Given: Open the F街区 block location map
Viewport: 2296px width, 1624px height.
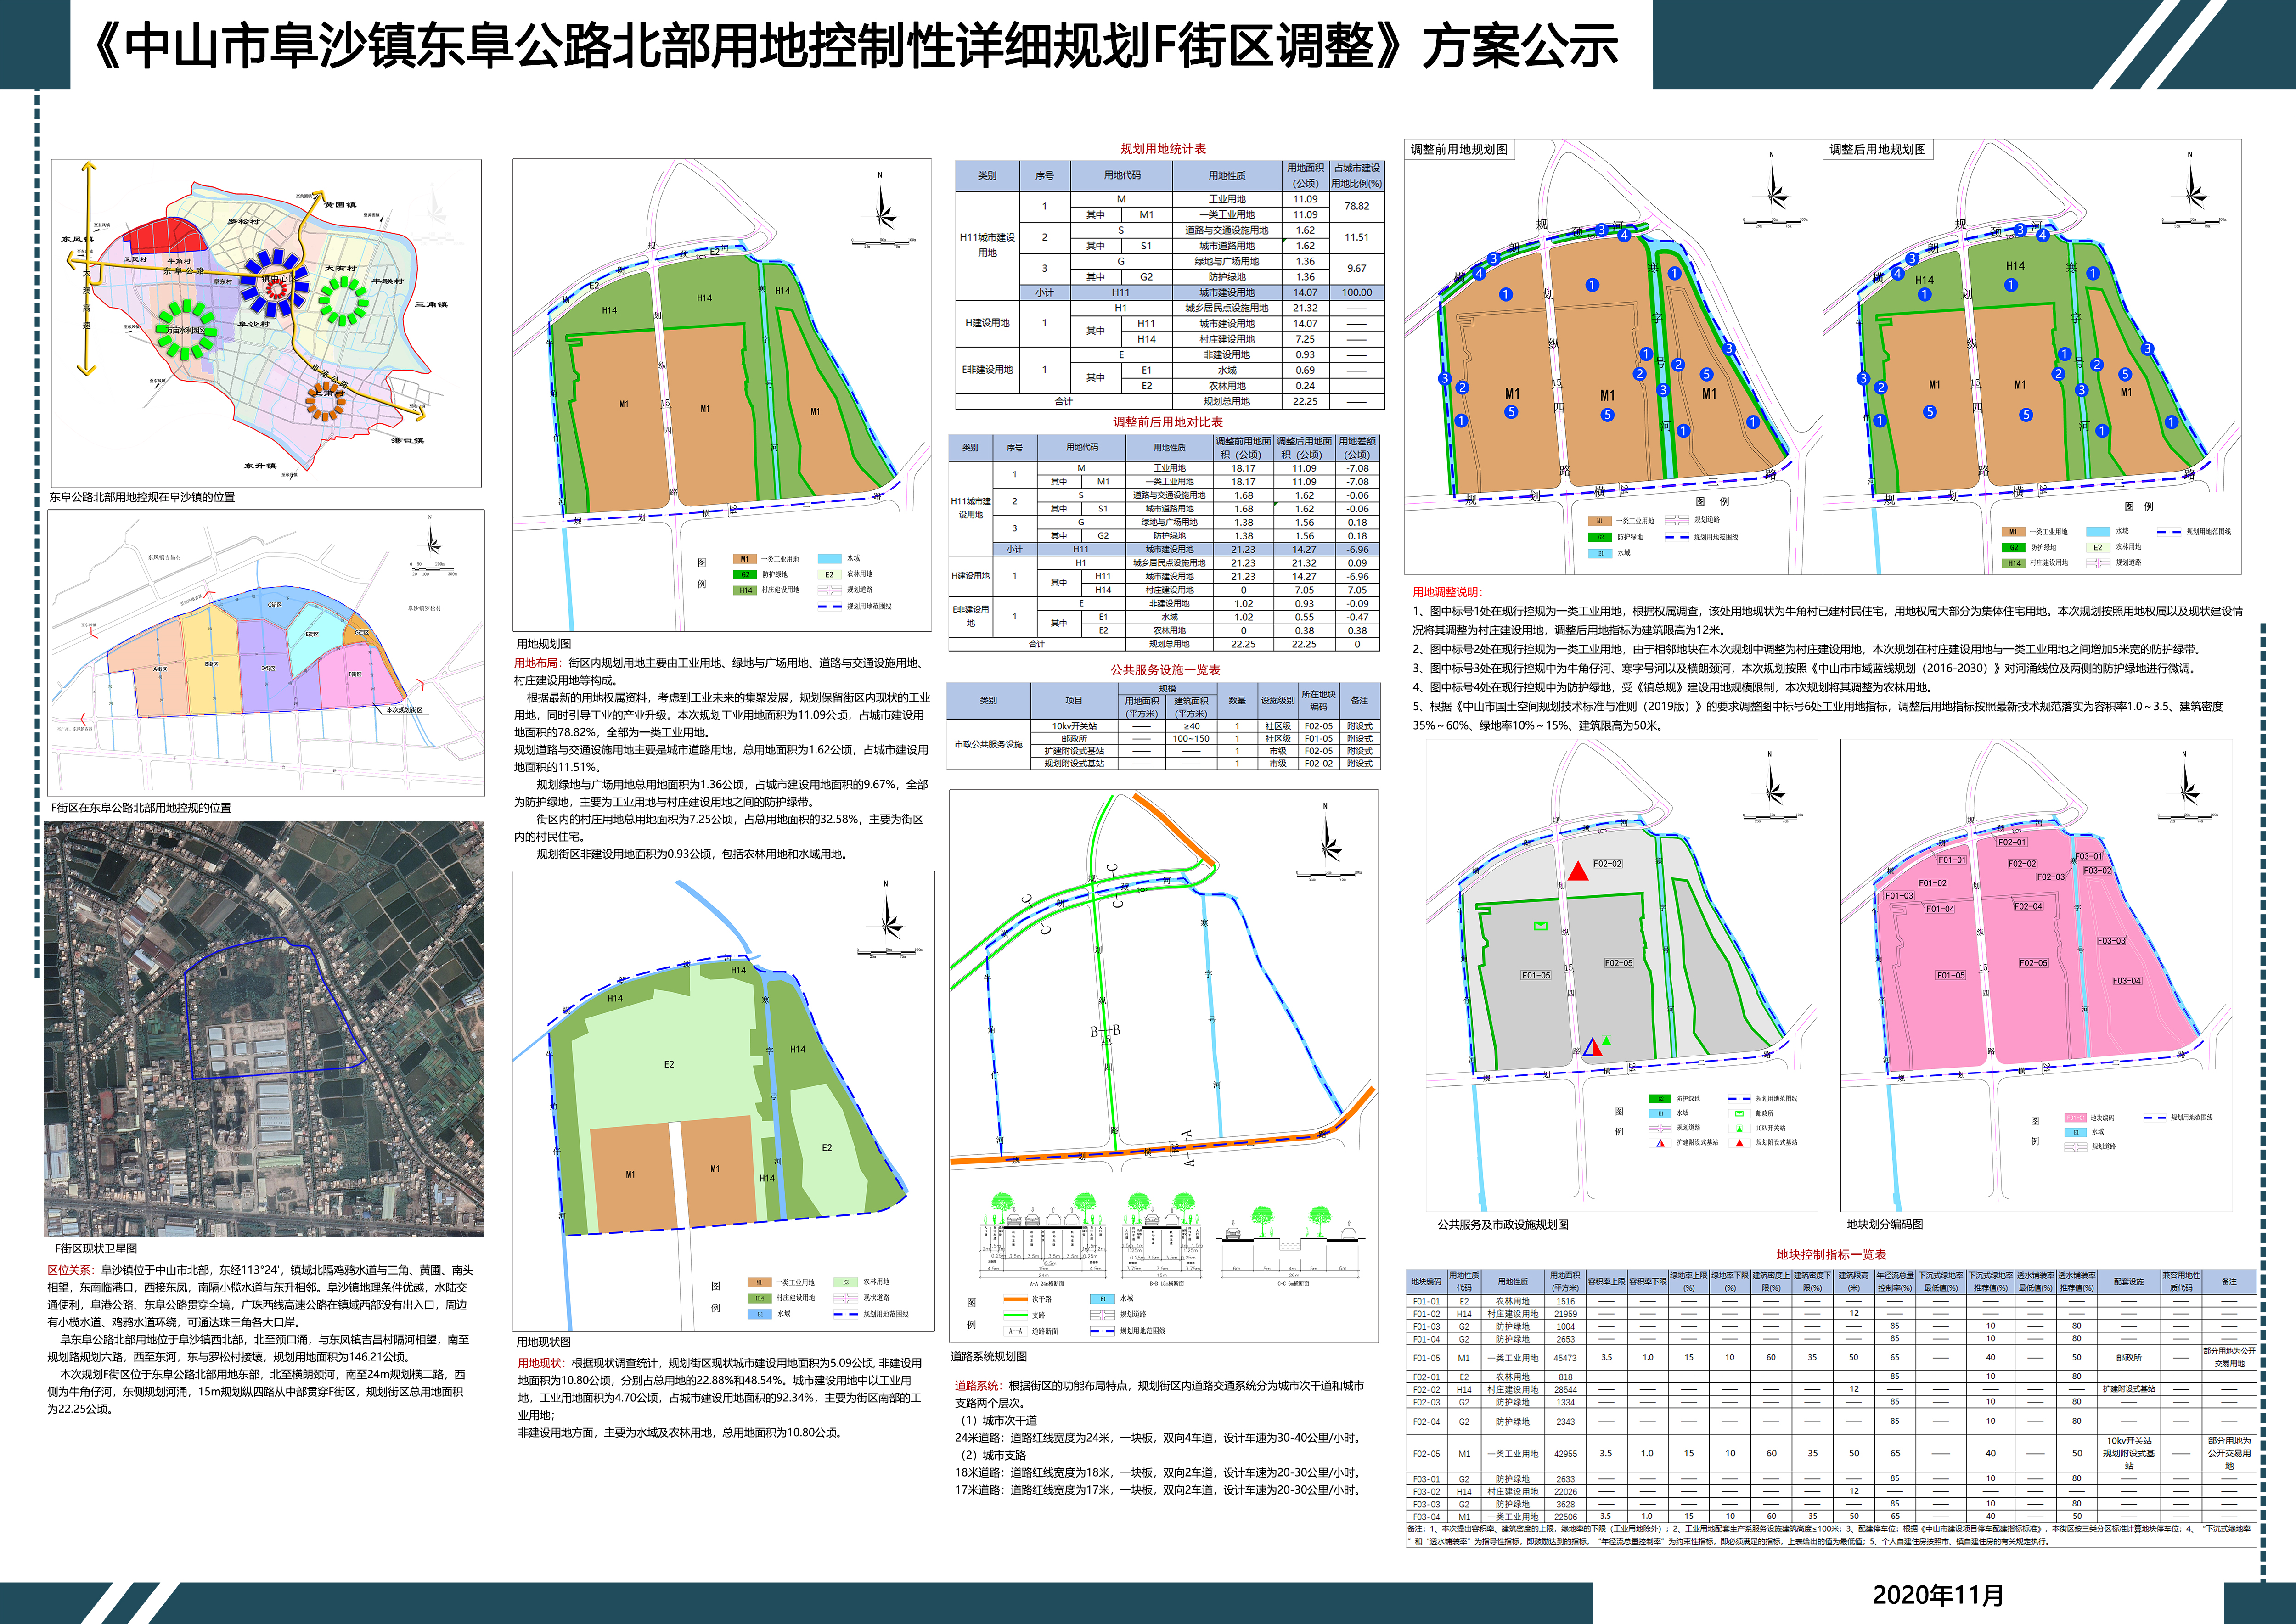Looking at the screenshot, I should [266, 653].
